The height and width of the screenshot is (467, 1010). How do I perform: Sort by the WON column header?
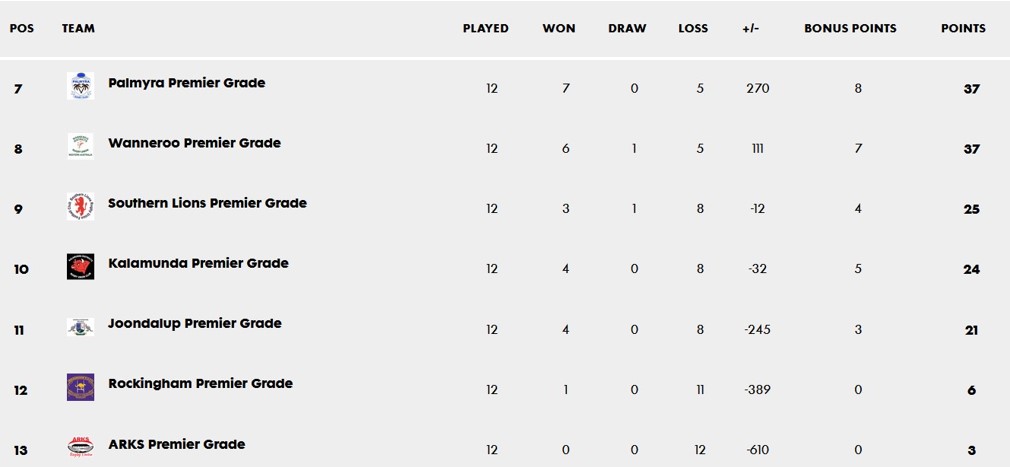point(559,29)
